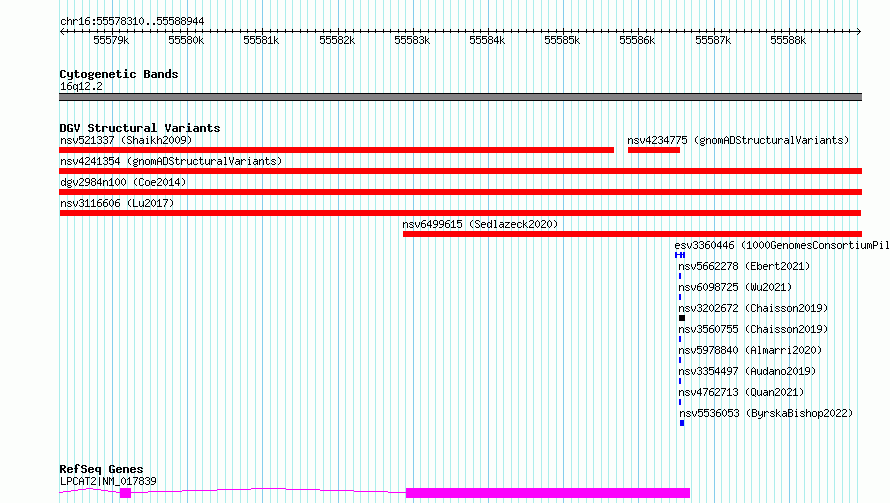Click blue marker under nsv5978840

click(680, 360)
